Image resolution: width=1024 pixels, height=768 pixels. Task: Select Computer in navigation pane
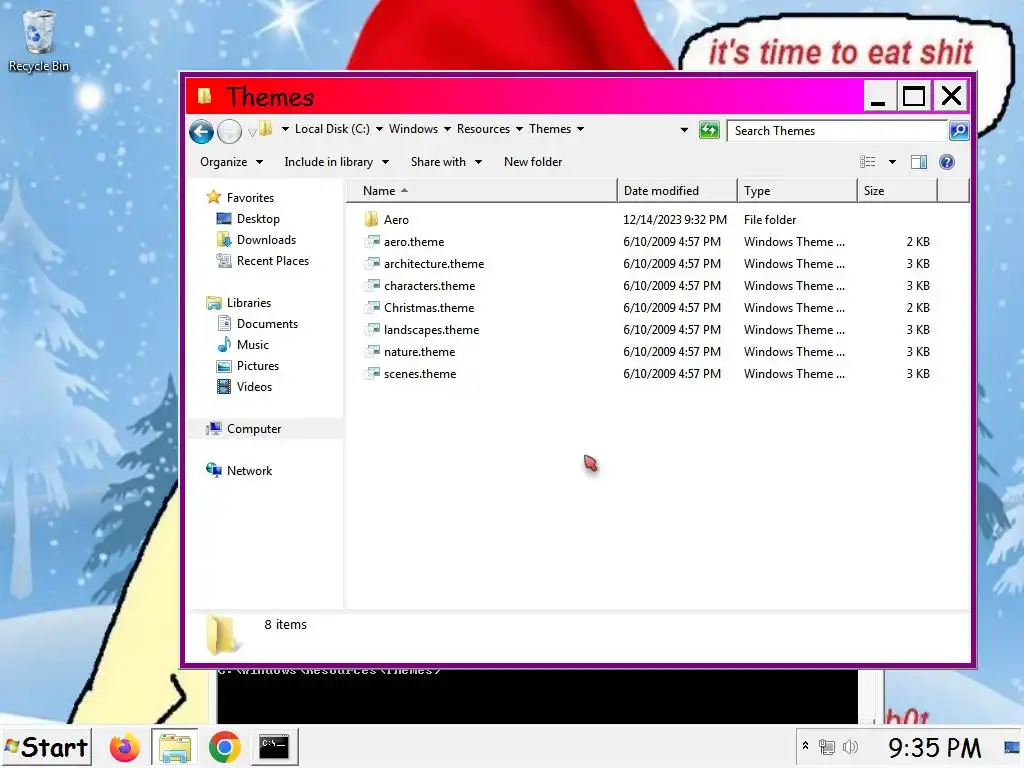[243, 428]
